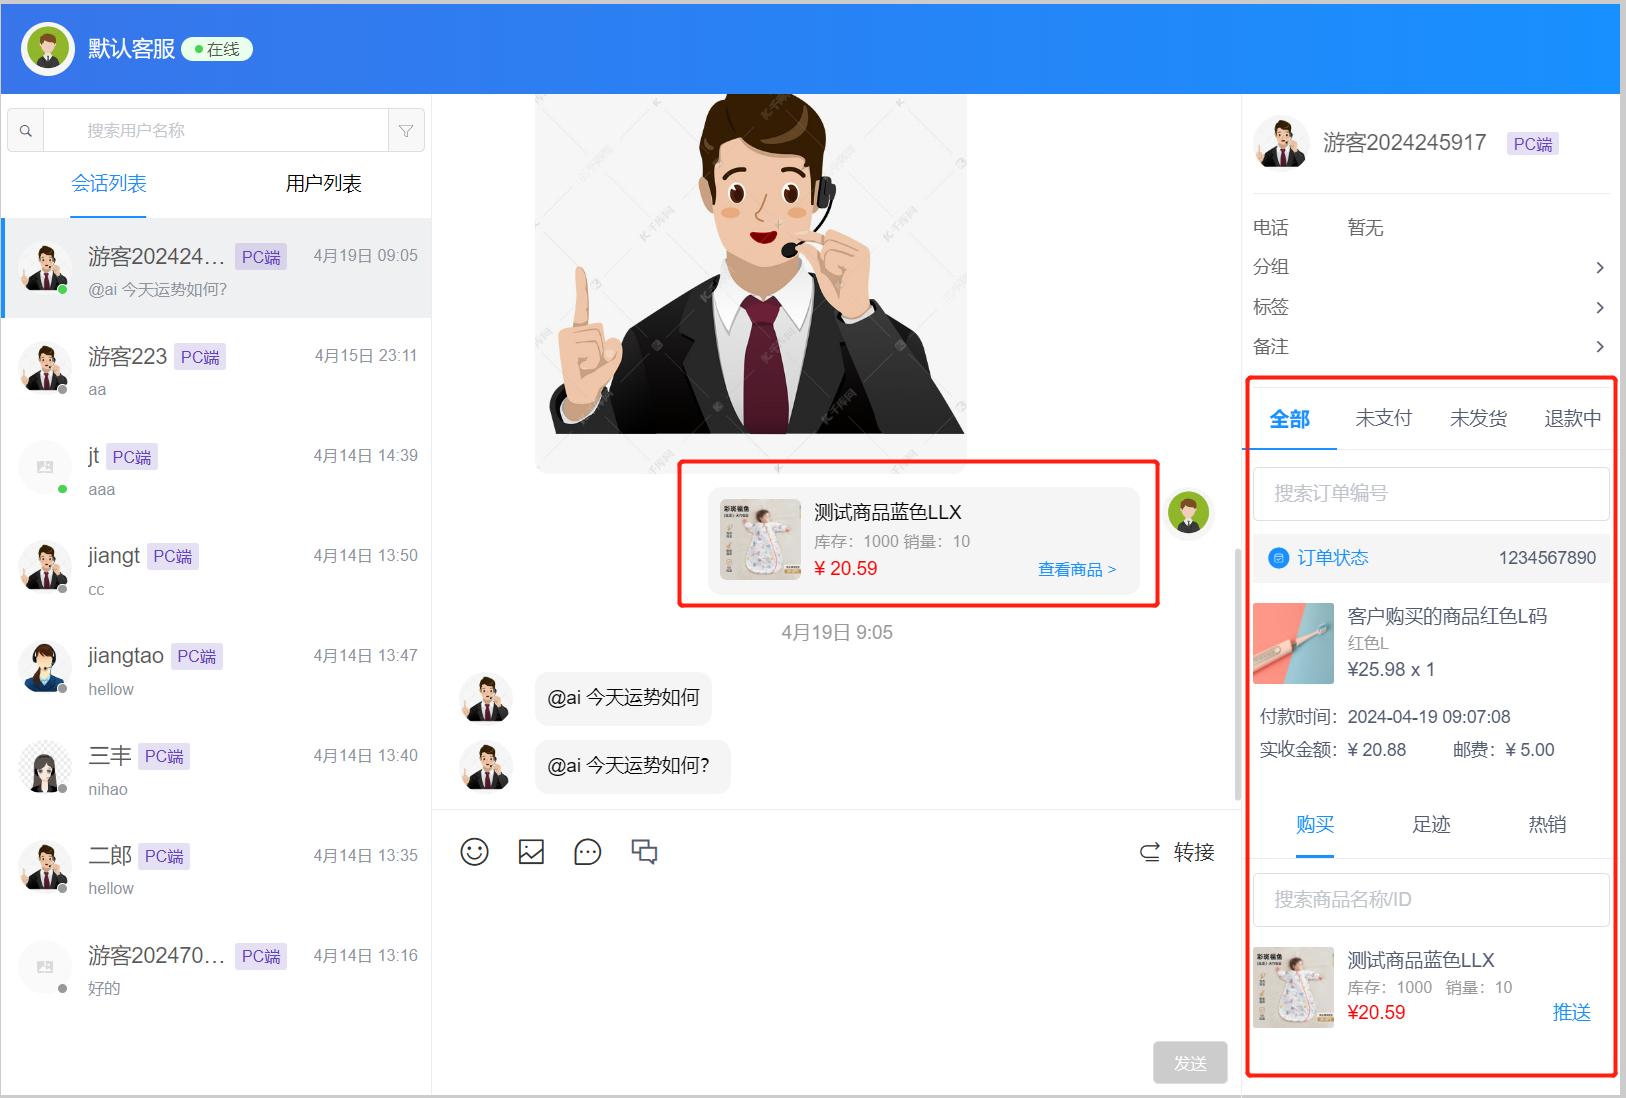Screen dimensions: 1626x1098
Task: Focus the 搜索商品名称/ID search field
Action: pyautogui.click(x=1431, y=899)
